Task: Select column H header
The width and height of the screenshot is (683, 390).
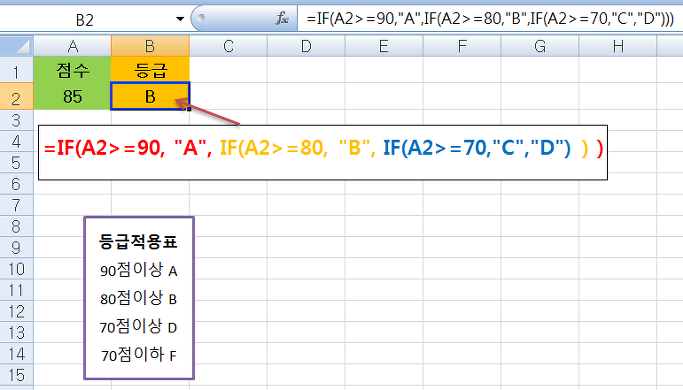Action: [618, 46]
